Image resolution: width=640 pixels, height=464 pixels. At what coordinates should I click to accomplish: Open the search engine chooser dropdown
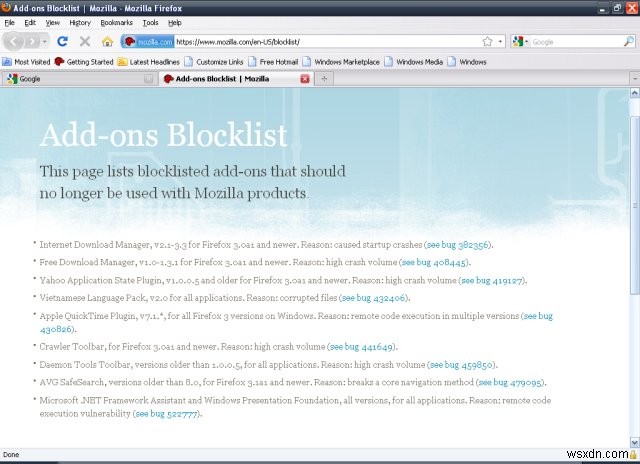point(520,42)
